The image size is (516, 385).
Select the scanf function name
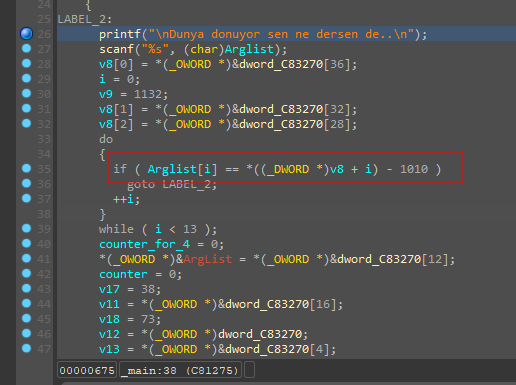[116, 49]
